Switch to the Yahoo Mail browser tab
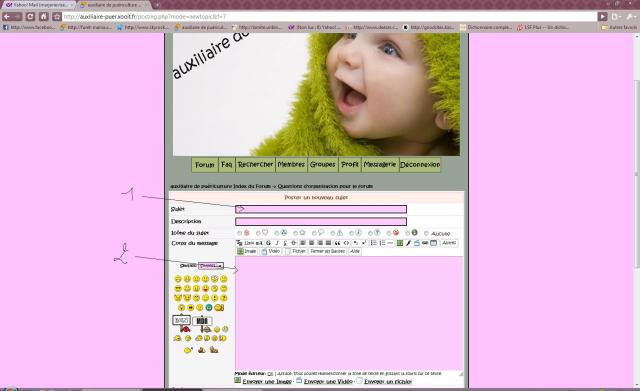 [x=39, y=5]
